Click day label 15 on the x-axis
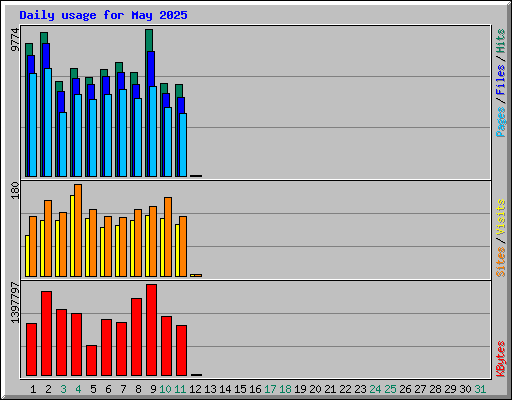This screenshot has width=512, height=400. click(x=240, y=389)
